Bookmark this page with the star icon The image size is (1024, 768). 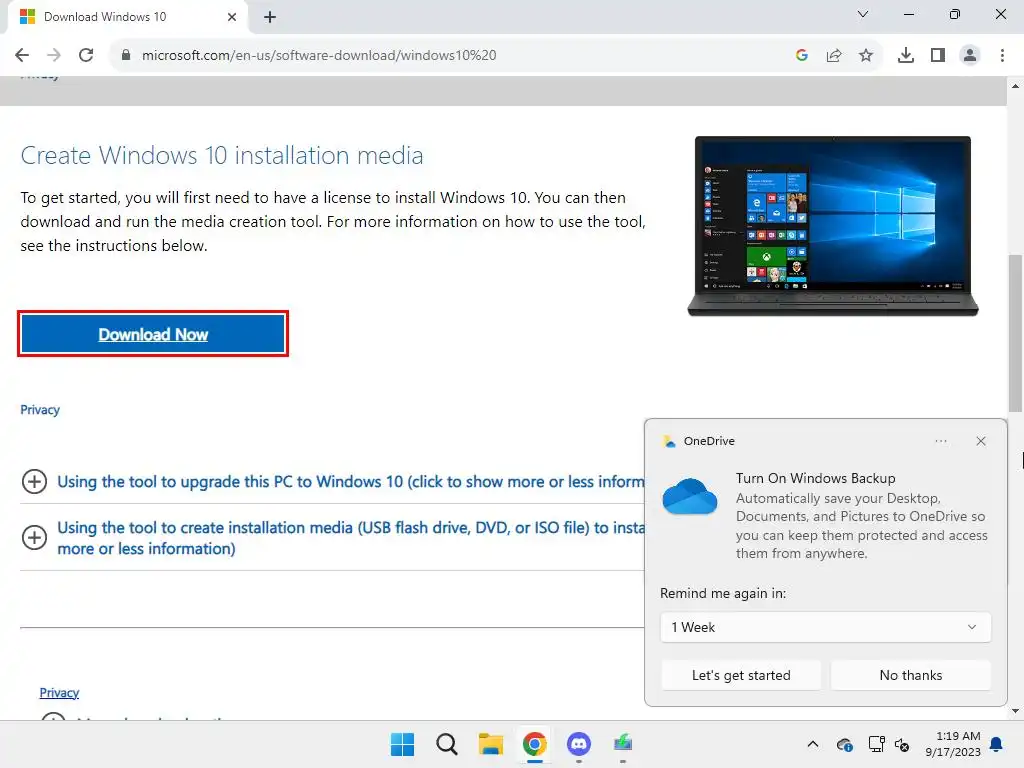pyautogui.click(x=866, y=55)
